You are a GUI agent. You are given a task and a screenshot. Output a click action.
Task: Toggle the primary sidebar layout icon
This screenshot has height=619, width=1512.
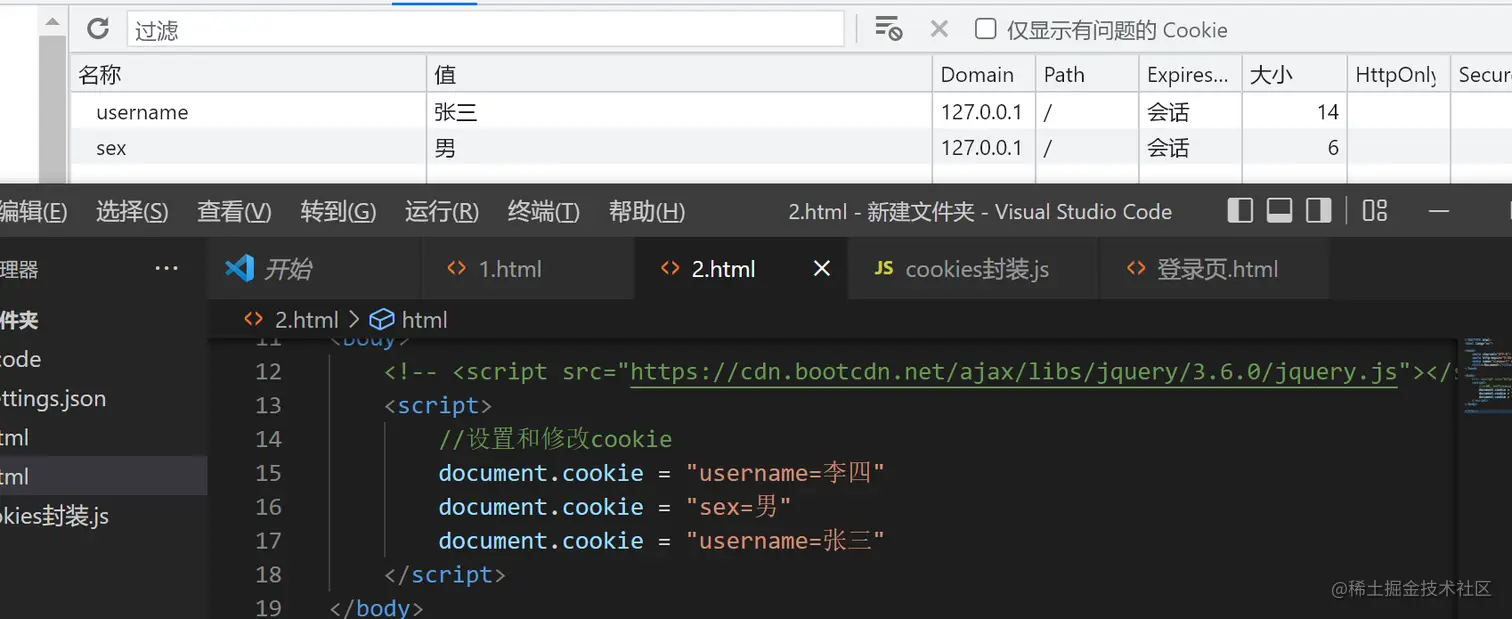point(1239,211)
